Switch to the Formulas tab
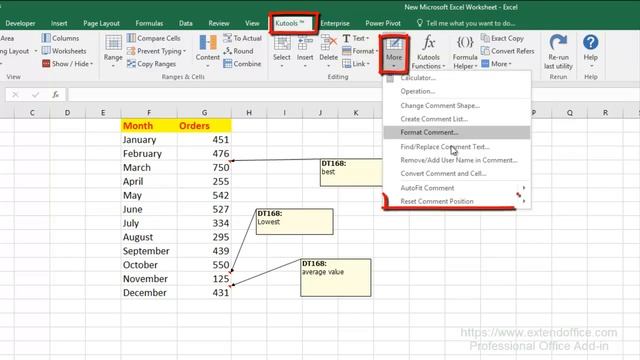The height and width of the screenshot is (360, 640). tap(149, 23)
